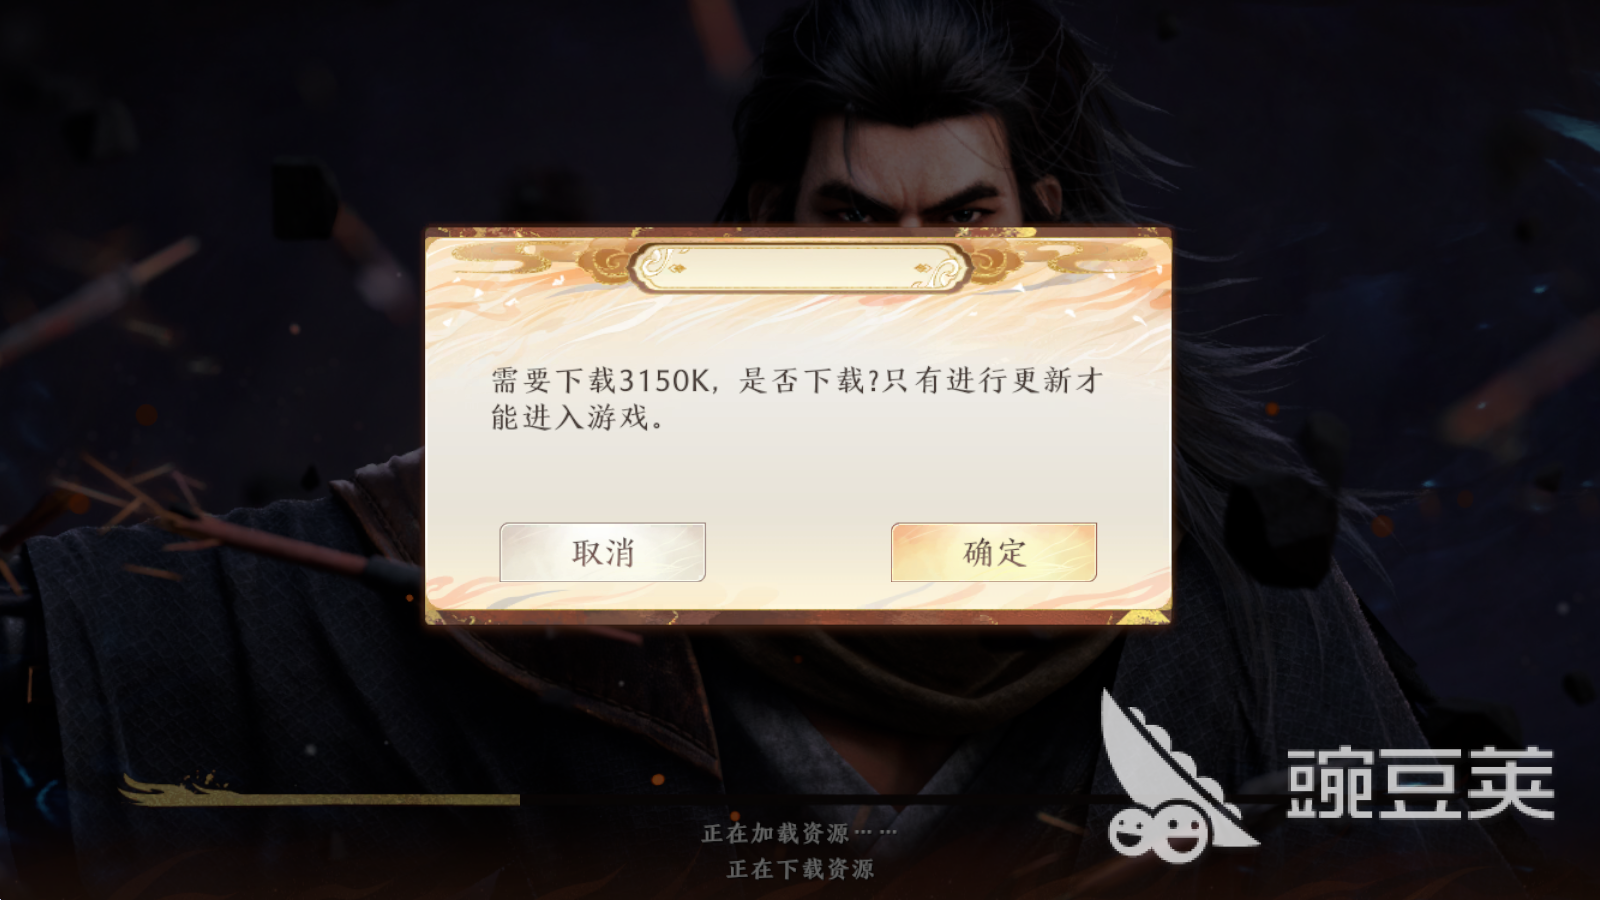Click the 正在下载资源 status text
Image resolution: width=1600 pixels, height=900 pixels.
800,869
